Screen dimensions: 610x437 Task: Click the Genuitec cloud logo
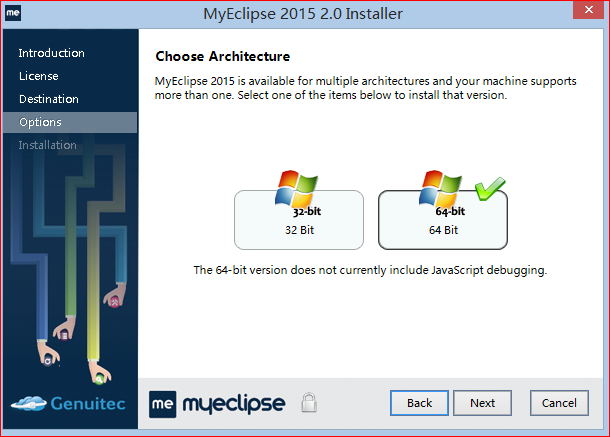pos(28,404)
